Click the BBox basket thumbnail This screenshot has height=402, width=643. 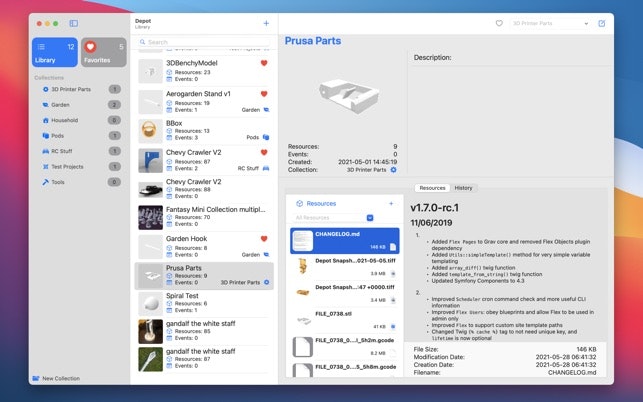click(150, 131)
